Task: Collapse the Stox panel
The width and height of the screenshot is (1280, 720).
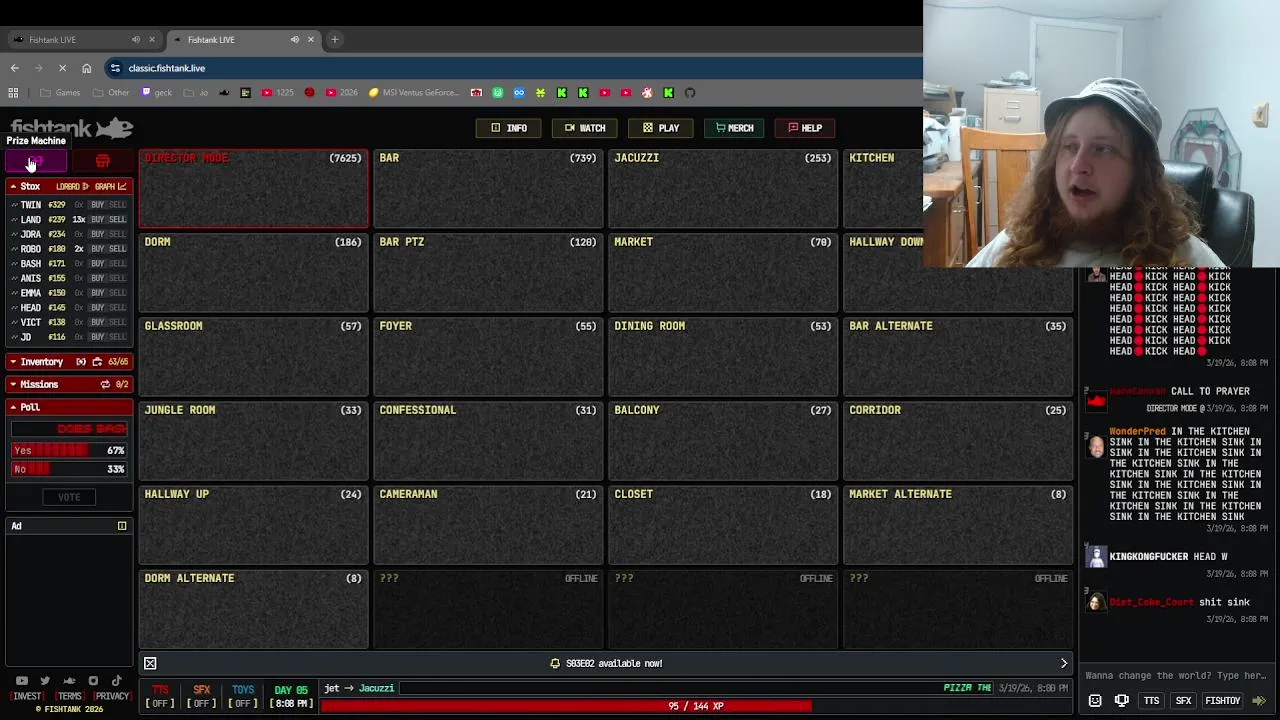Action: click(13, 187)
